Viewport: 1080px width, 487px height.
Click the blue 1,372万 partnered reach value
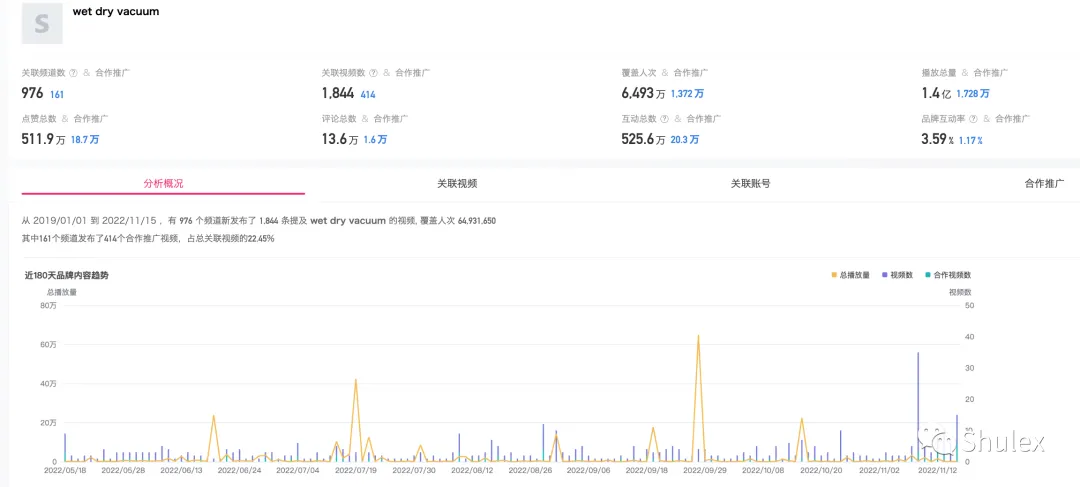tap(687, 94)
